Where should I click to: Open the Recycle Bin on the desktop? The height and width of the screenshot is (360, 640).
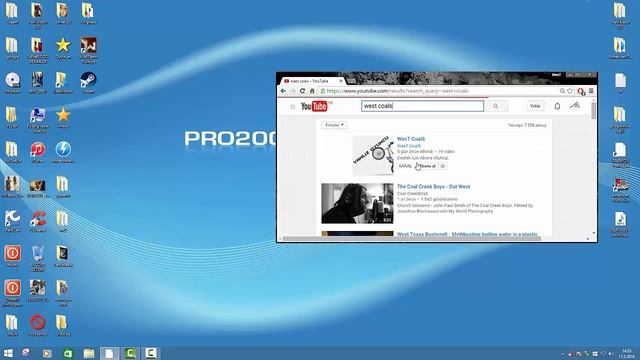[38, 258]
